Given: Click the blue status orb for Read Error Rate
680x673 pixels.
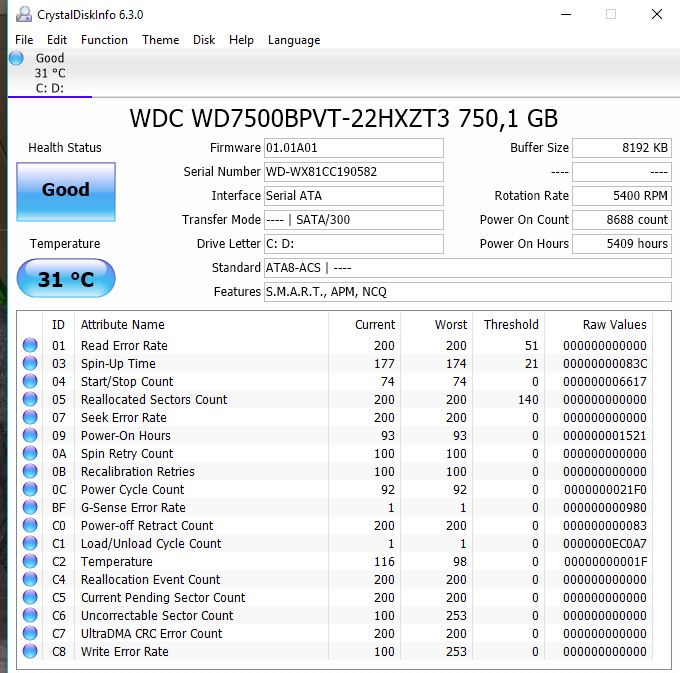Looking at the screenshot, I should [x=30, y=346].
